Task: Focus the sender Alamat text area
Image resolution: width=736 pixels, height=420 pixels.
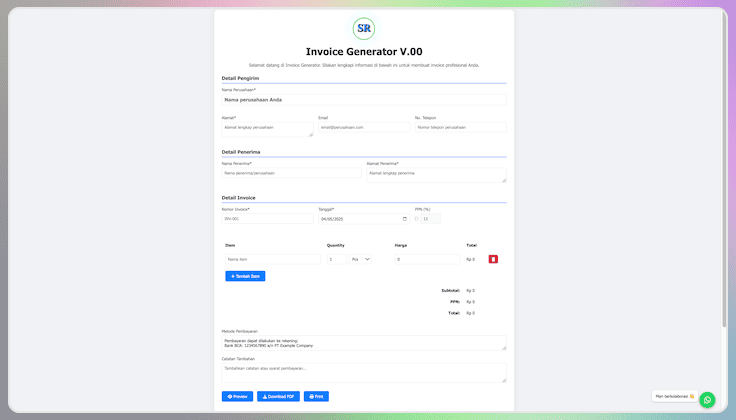Action: (x=267, y=129)
